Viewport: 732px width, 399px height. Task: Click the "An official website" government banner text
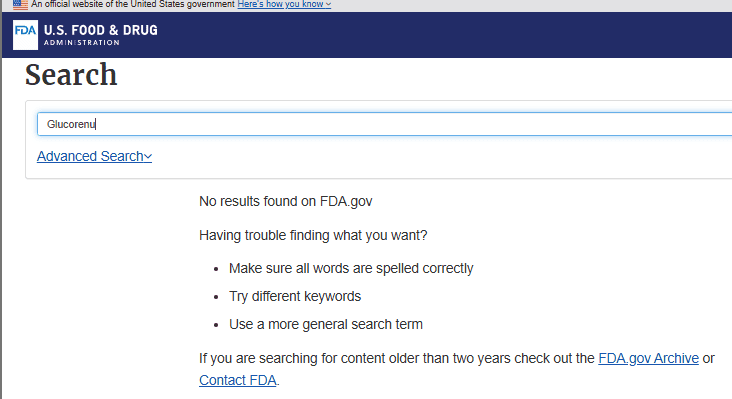(x=133, y=4)
